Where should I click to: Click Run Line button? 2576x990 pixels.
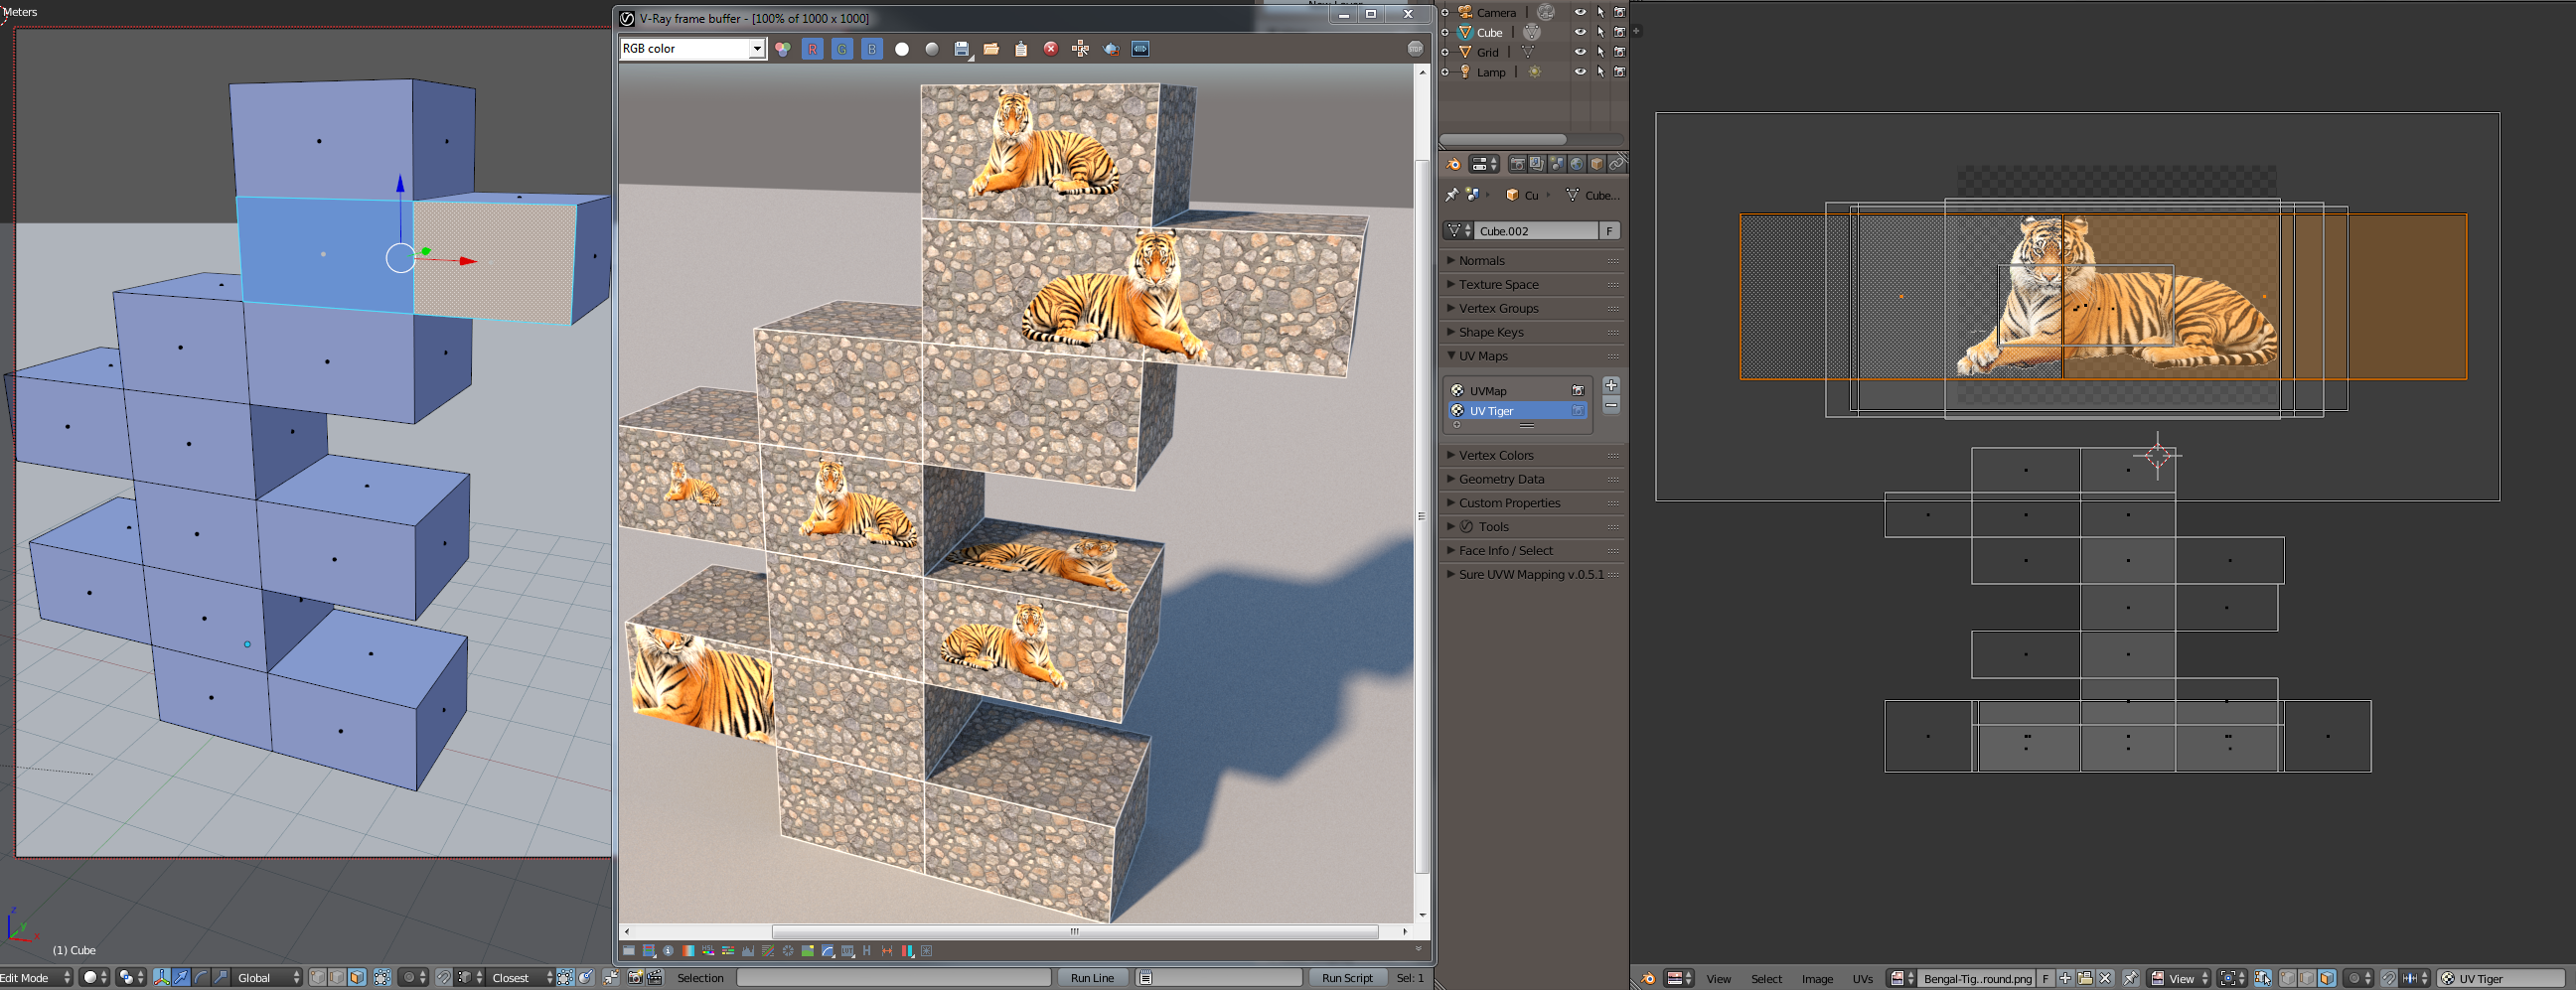tap(1092, 978)
